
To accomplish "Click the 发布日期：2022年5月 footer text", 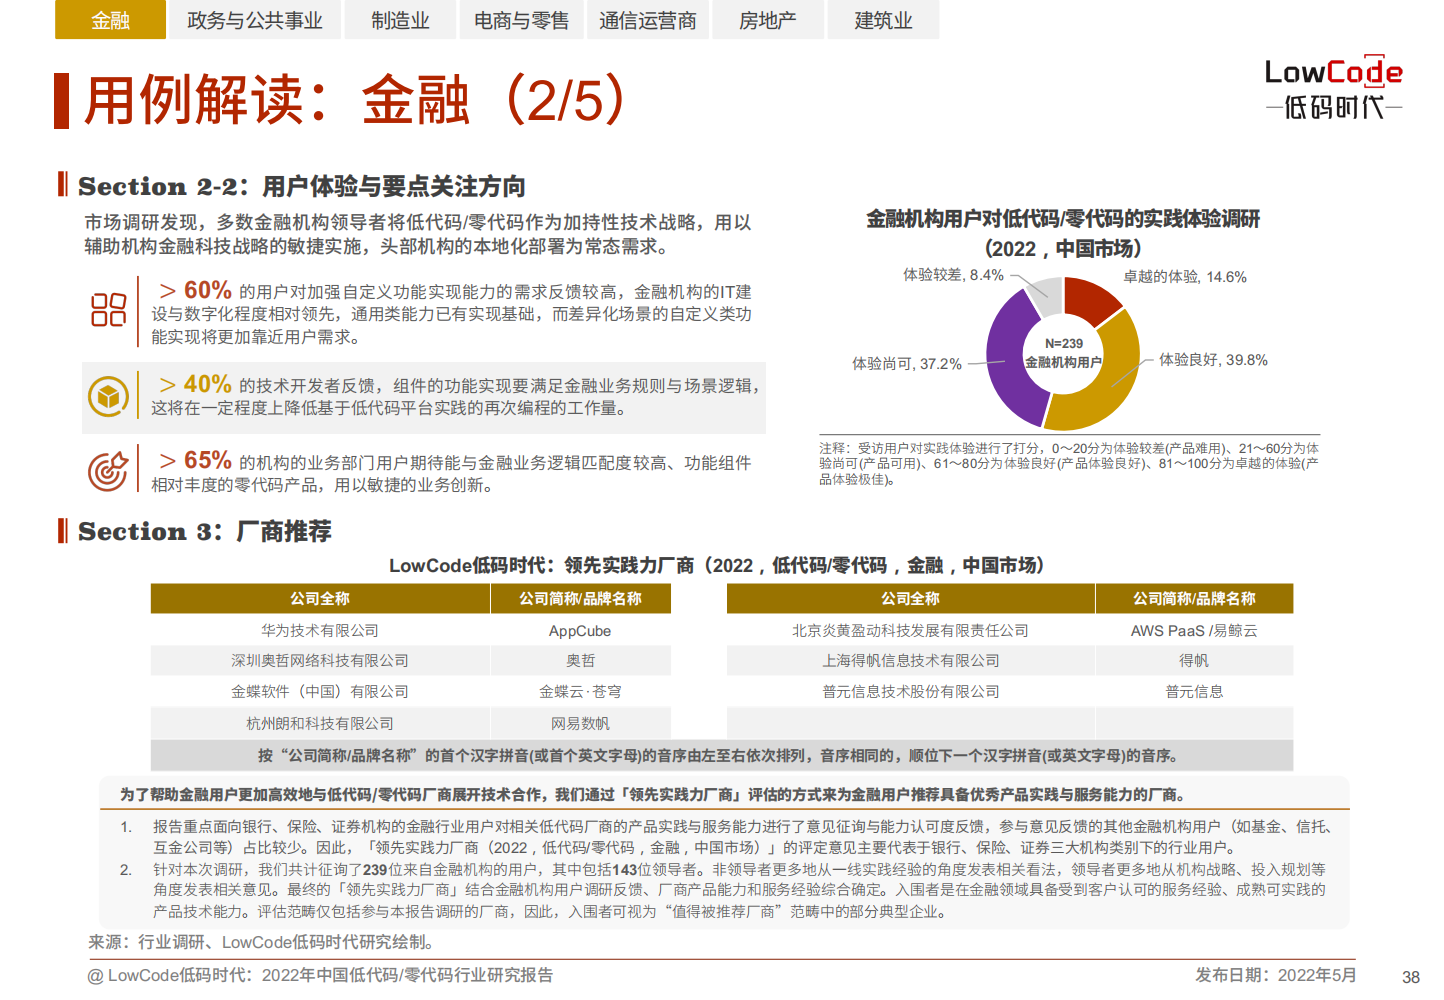I will click(1275, 975).
